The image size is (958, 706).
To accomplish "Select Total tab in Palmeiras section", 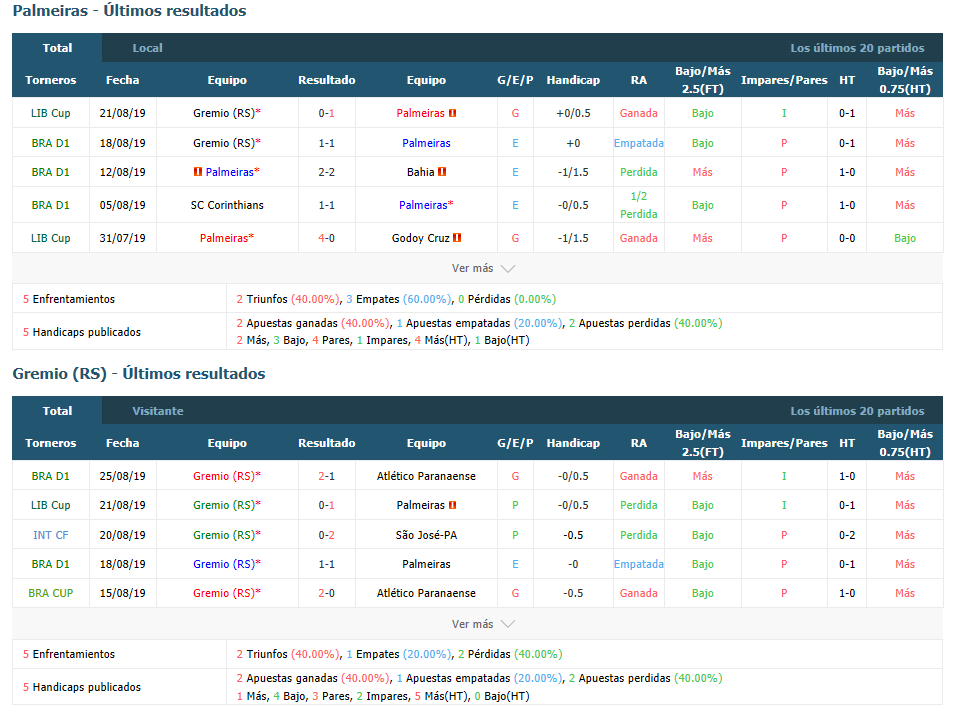I will click(x=57, y=48).
